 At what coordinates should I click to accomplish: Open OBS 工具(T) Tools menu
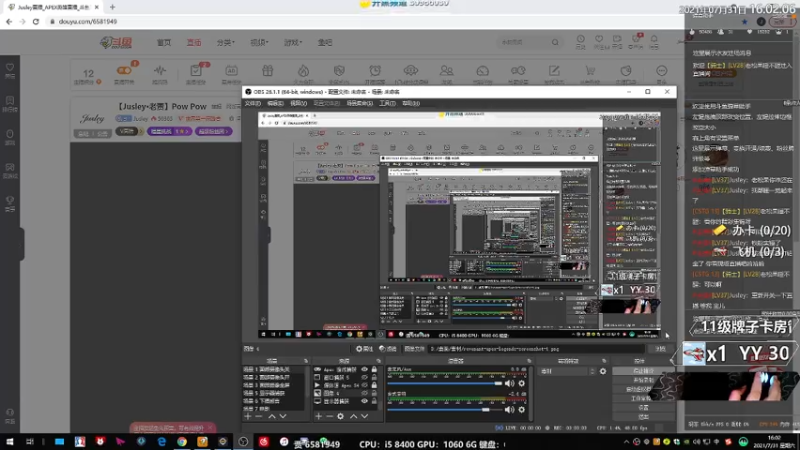[388, 104]
